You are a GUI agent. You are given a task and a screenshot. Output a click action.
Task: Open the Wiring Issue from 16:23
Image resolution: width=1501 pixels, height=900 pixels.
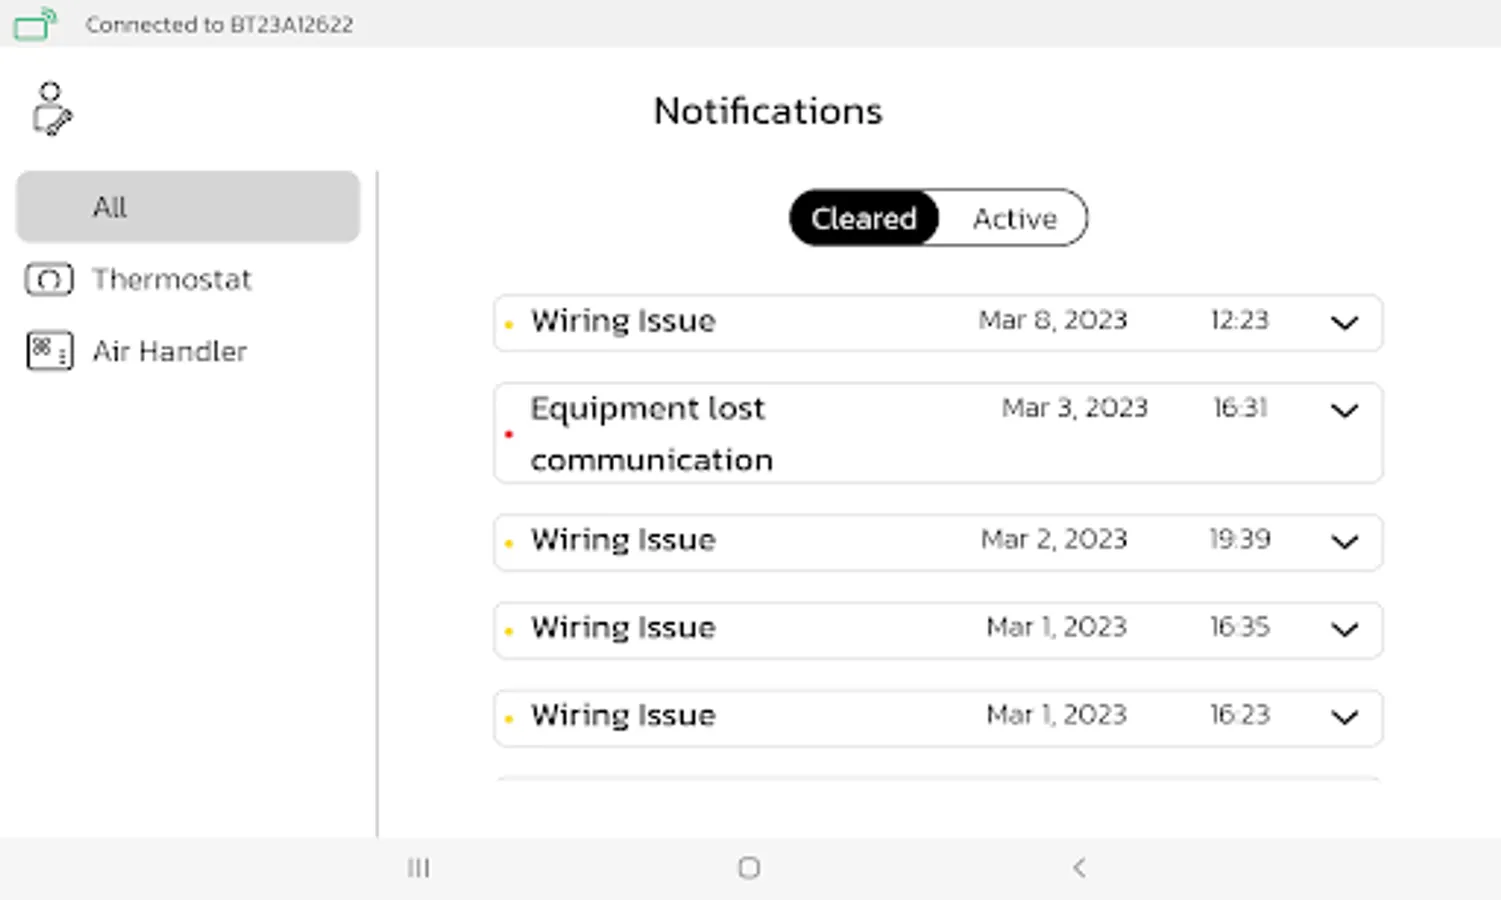tap(623, 716)
